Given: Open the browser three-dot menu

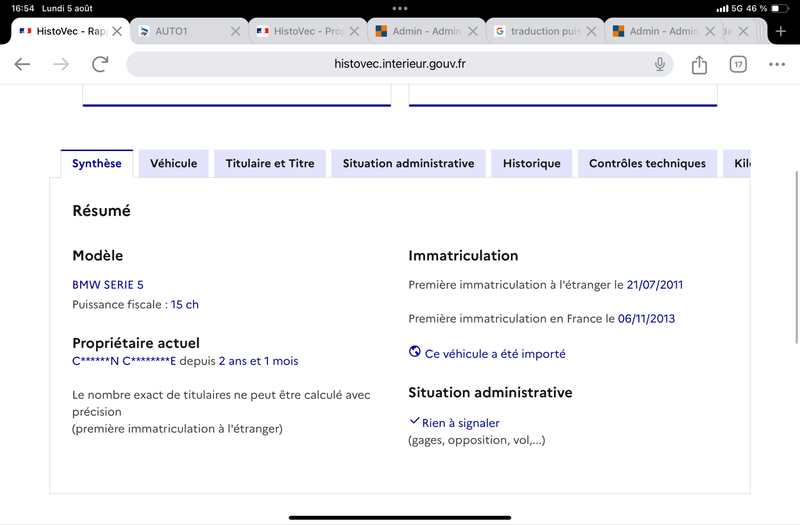Looking at the screenshot, I should pyautogui.click(x=777, y=64).
